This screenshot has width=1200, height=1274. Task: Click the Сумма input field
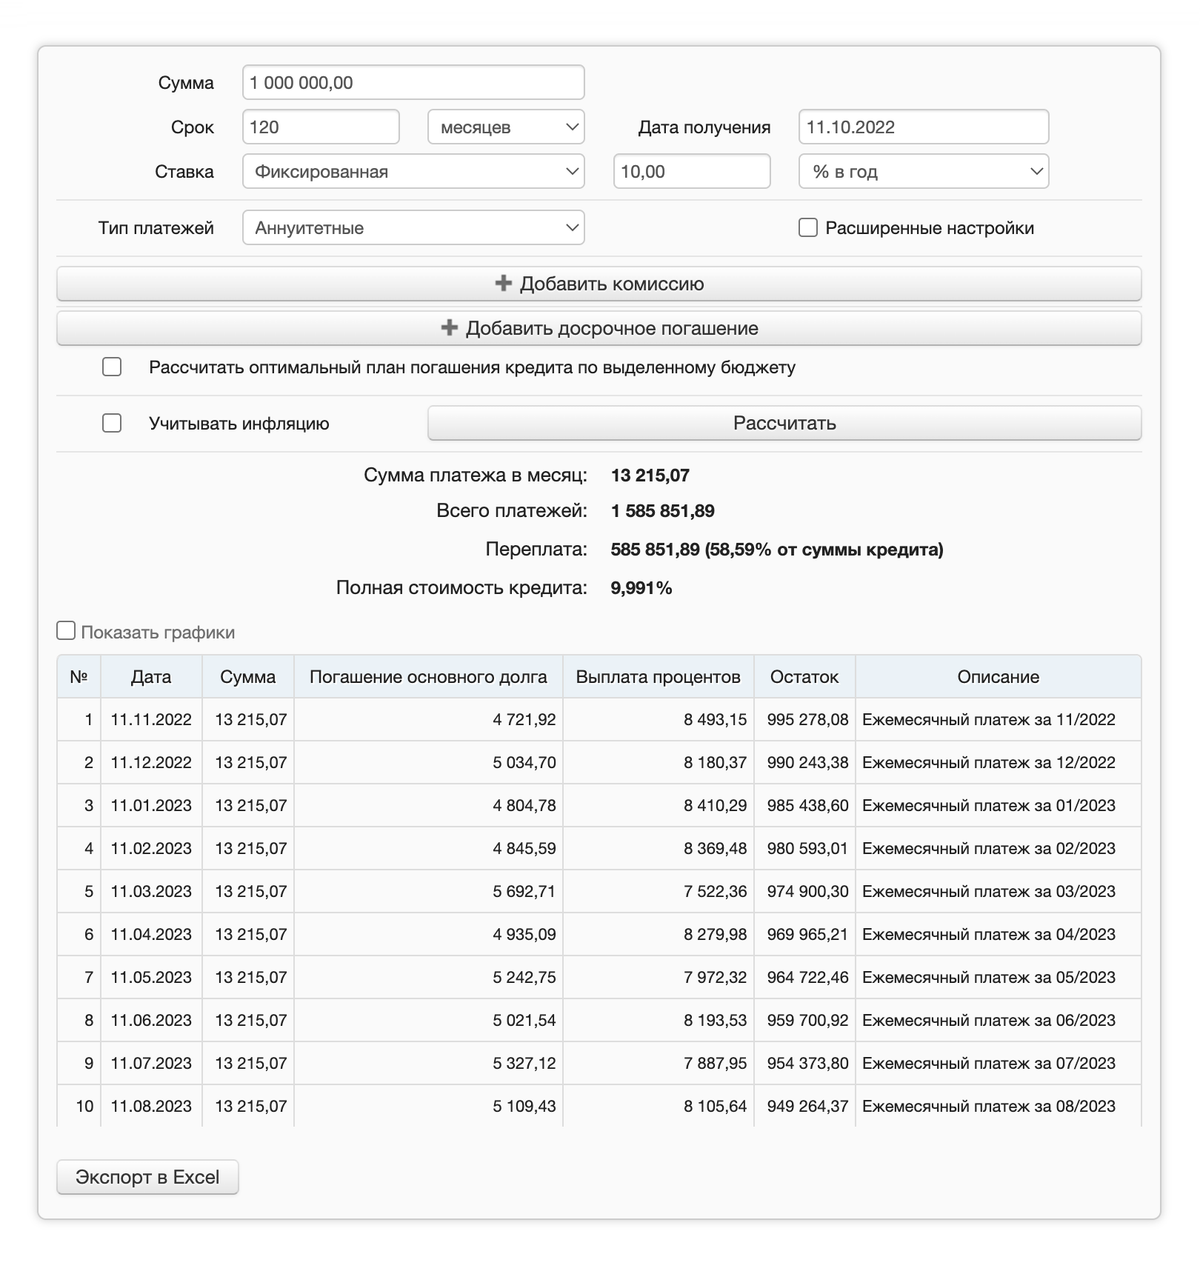click(x=413, y=83)
